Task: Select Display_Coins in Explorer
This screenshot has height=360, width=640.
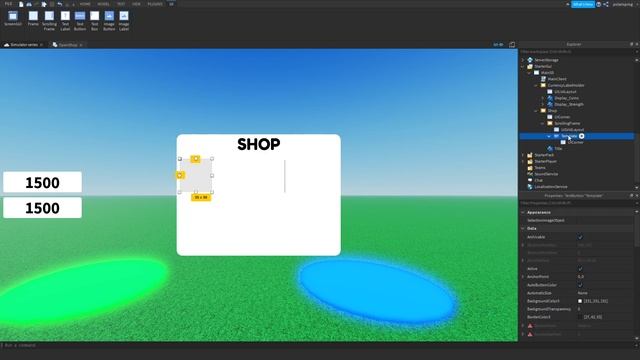Action: (566, 98)
